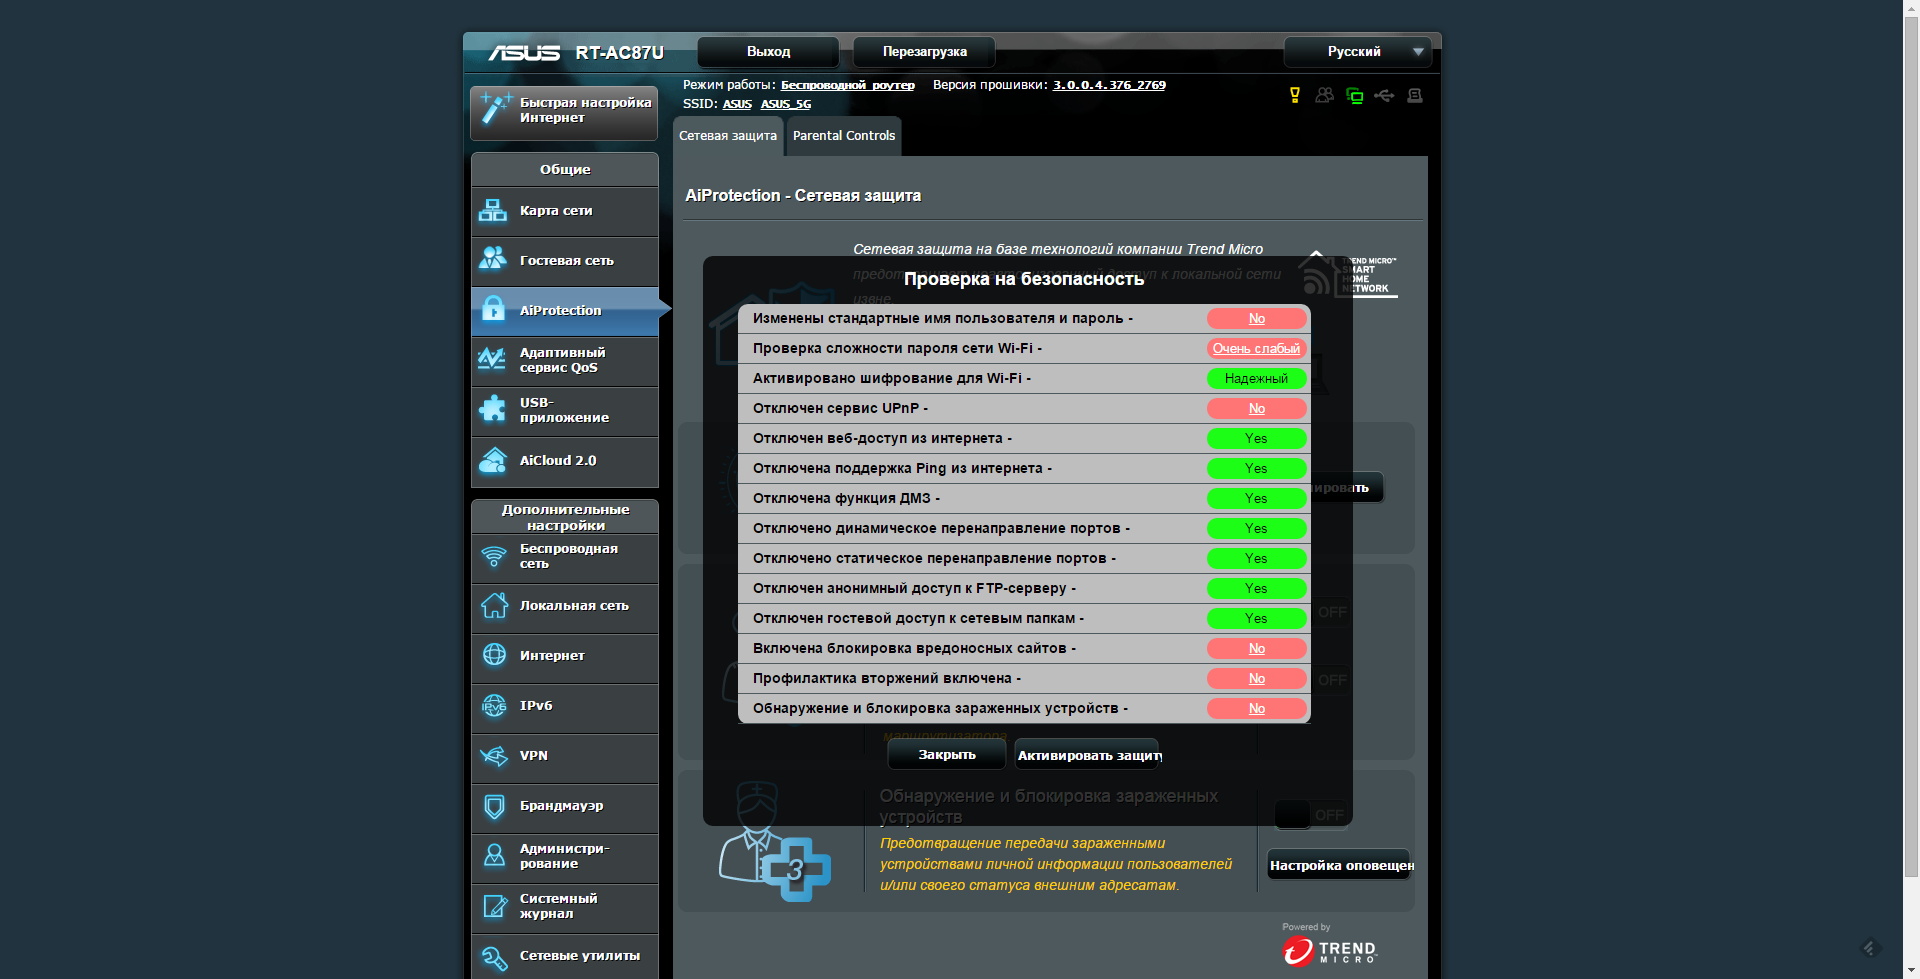Open the VPN arrows icon
Image resolution: width=1920 pixels, height=979 pixels.
pyautogui.click(x=494, y=756)
